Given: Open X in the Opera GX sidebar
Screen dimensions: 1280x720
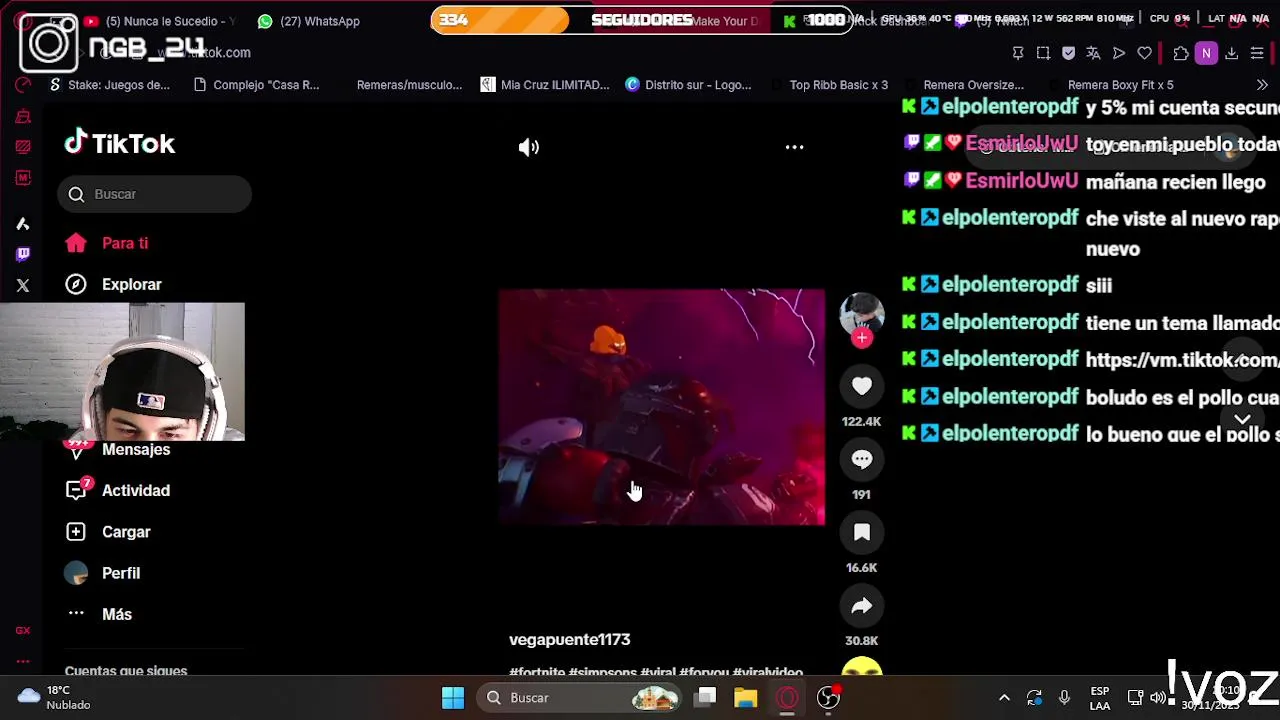Looking at the screenshot, I should click(23, 285).
